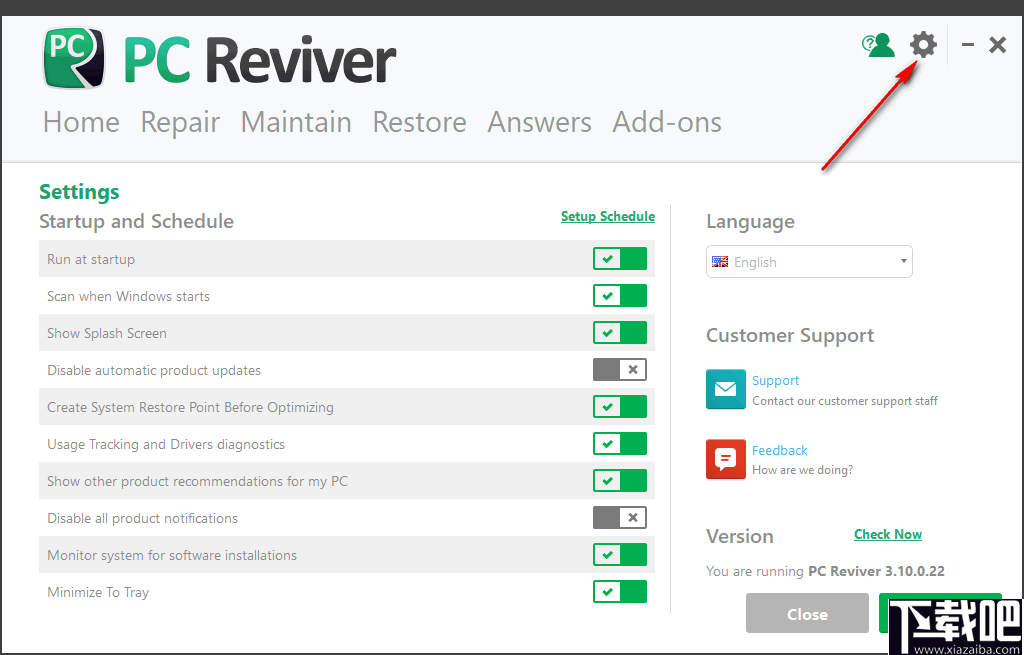Image resolution: width=1024 pixels, height=655 pixels.
Task: Click the flag icon beside English
Action: click(720, 261)
